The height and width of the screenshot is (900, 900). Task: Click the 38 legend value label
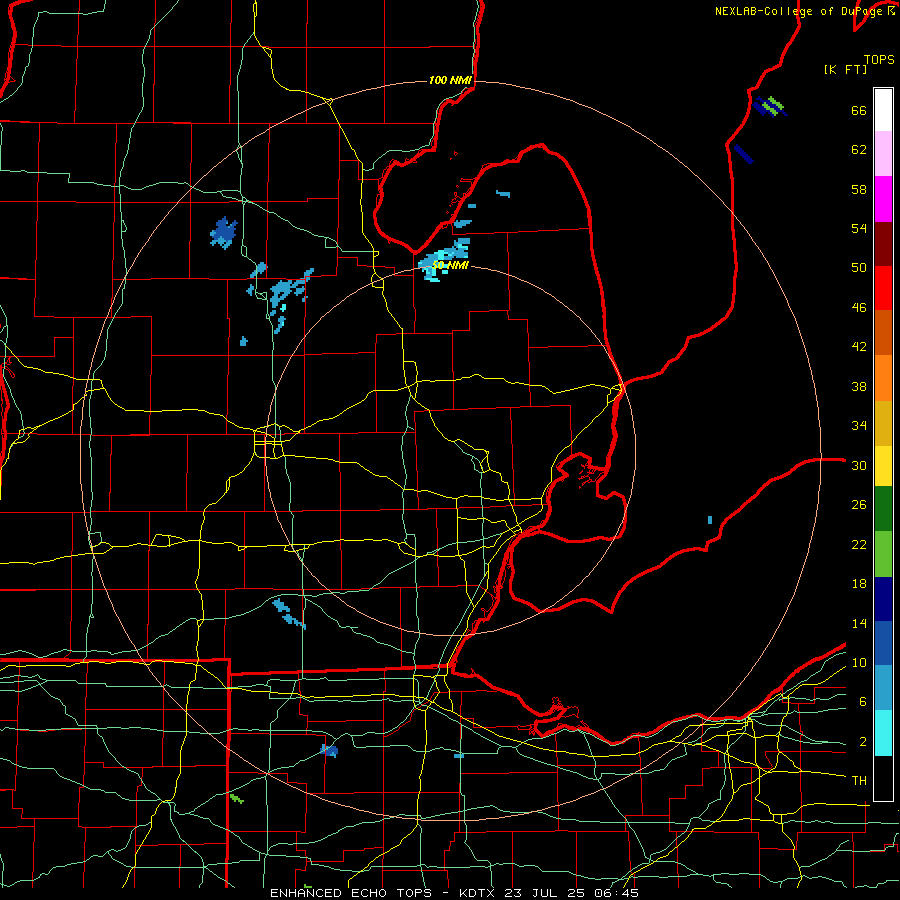point(859,386)
